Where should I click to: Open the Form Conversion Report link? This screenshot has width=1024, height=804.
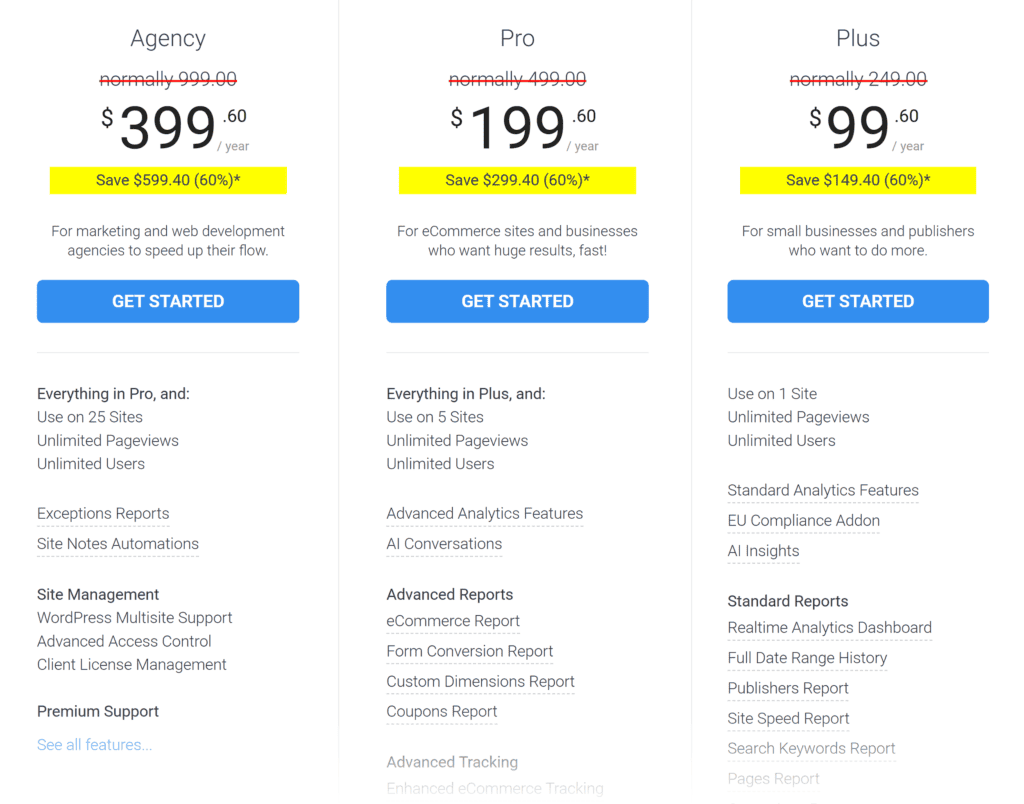[469, 651]
